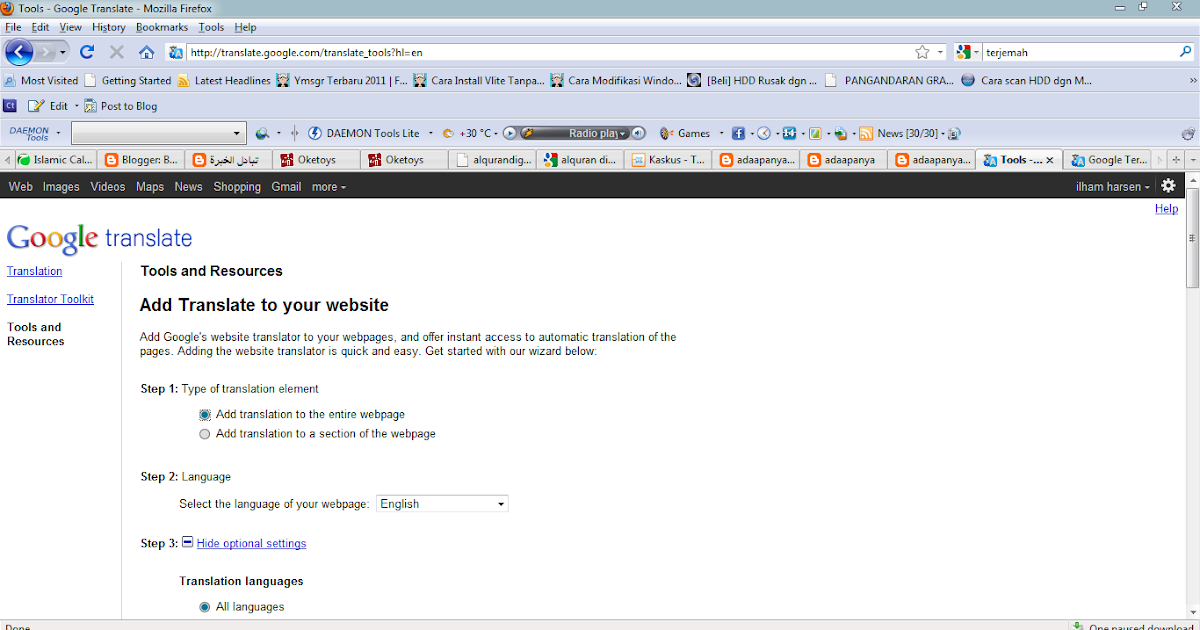Click the Post to Blog button

tap(120, 106)
